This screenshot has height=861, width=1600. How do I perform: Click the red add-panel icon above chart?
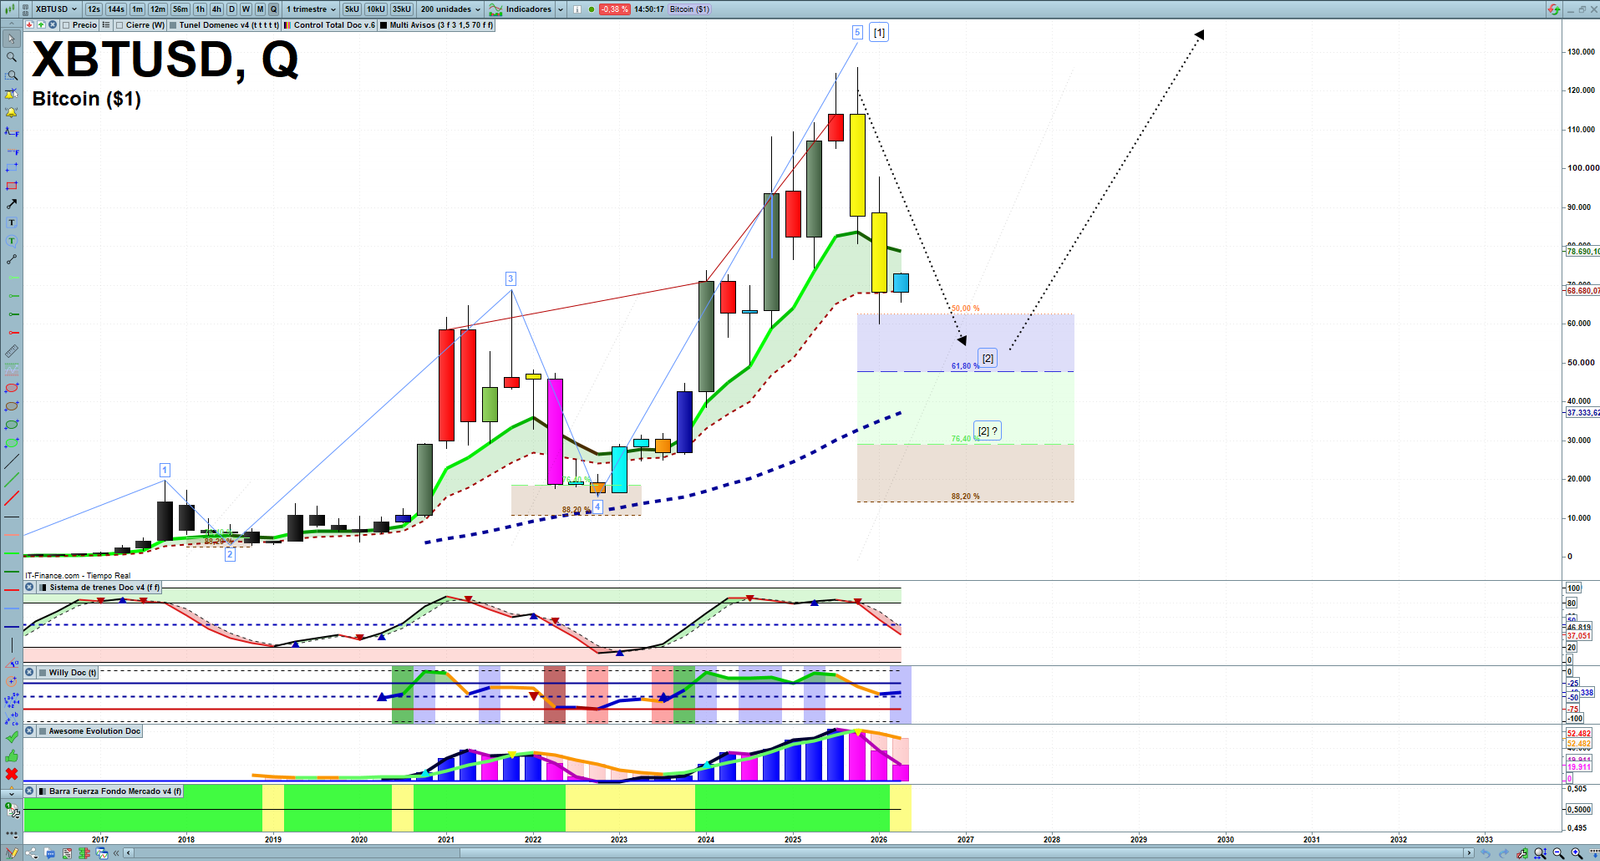(30, 25)
